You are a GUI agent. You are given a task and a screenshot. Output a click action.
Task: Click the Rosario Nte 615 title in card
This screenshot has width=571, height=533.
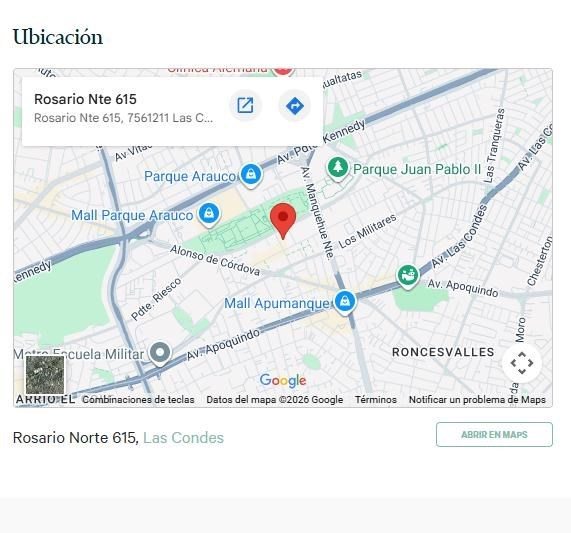pos(85,99)
